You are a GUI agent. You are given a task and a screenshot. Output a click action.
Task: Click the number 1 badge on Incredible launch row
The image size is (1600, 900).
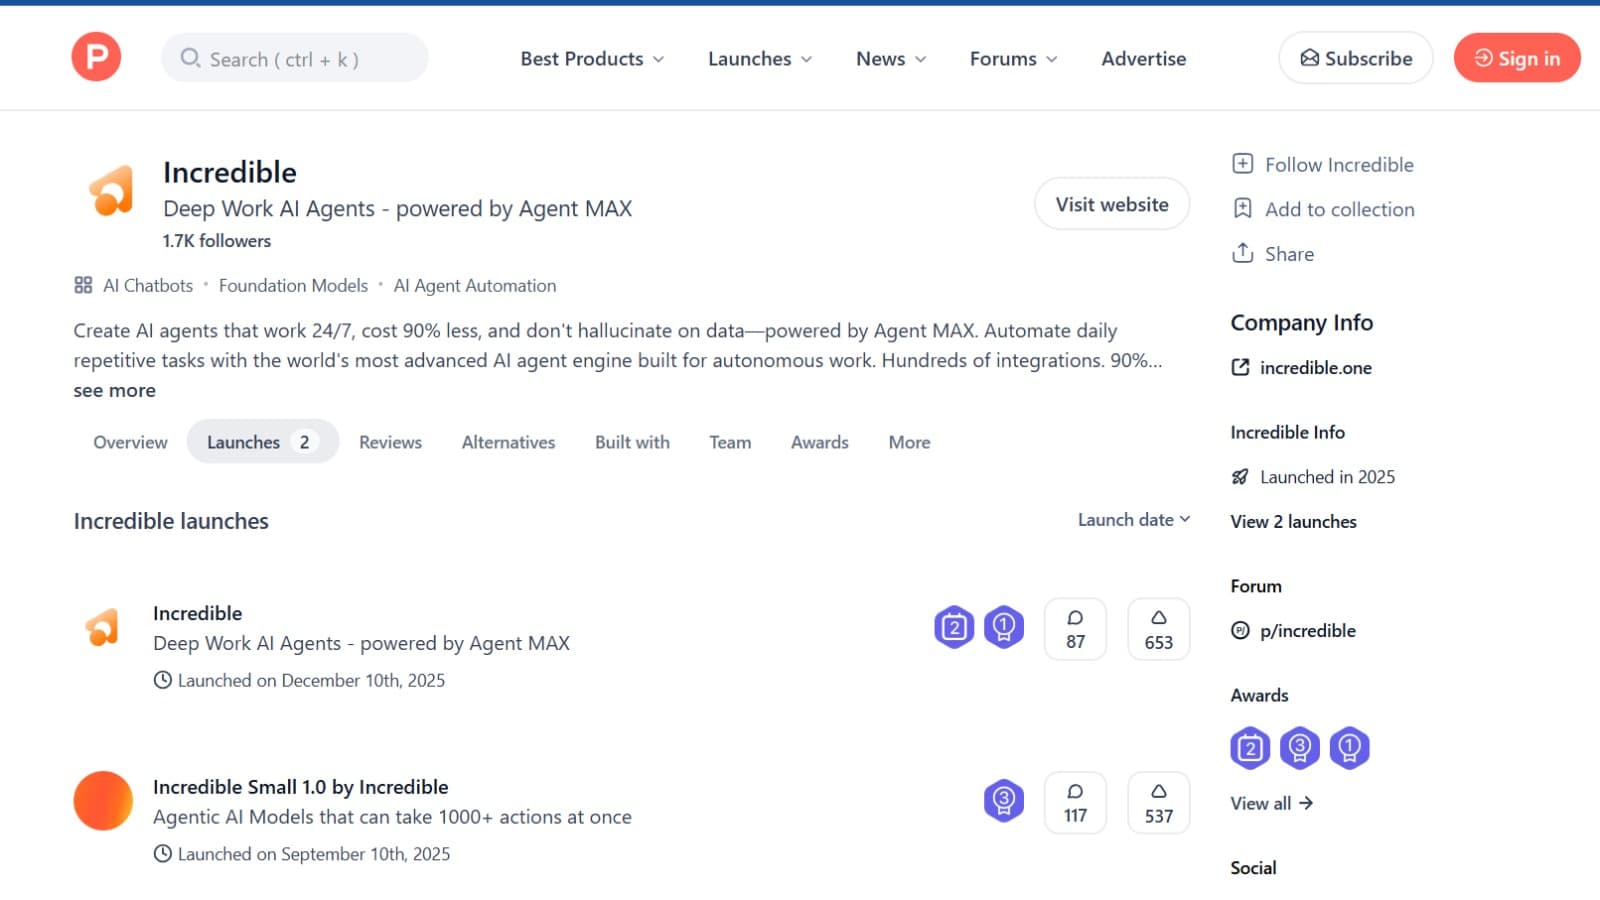(1004, 628)
